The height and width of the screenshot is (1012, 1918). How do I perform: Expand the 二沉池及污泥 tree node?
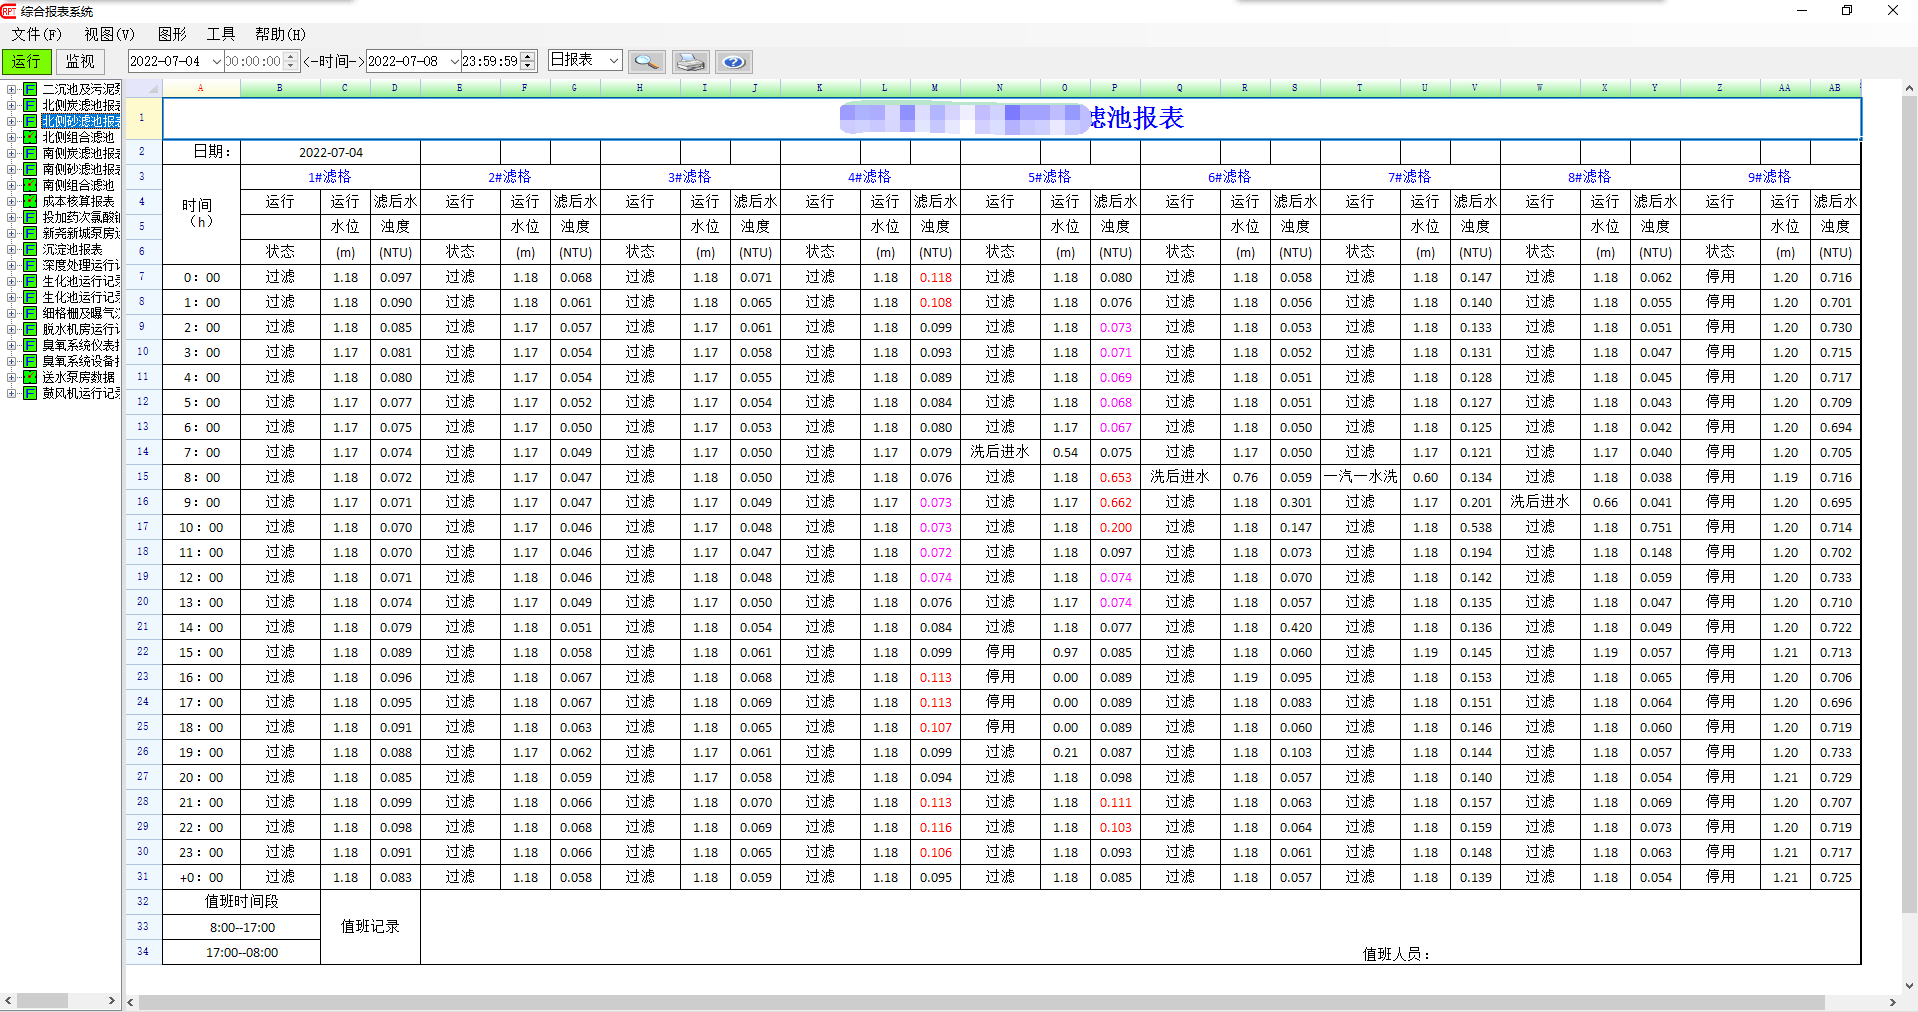(11, 89)
